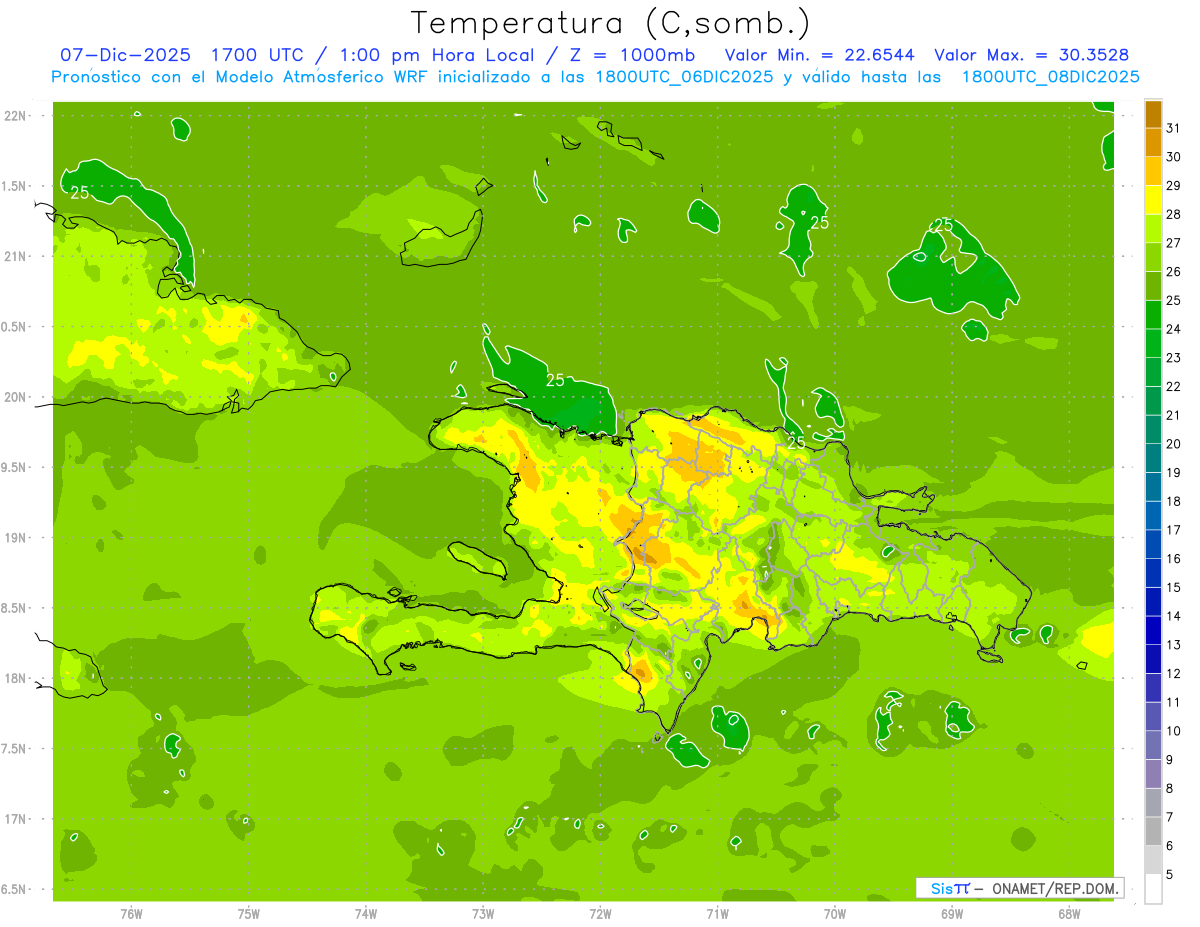Screen dimensions: 1200x927
Task: Click the "69W" longitude label
Action: tap(952, 914)
